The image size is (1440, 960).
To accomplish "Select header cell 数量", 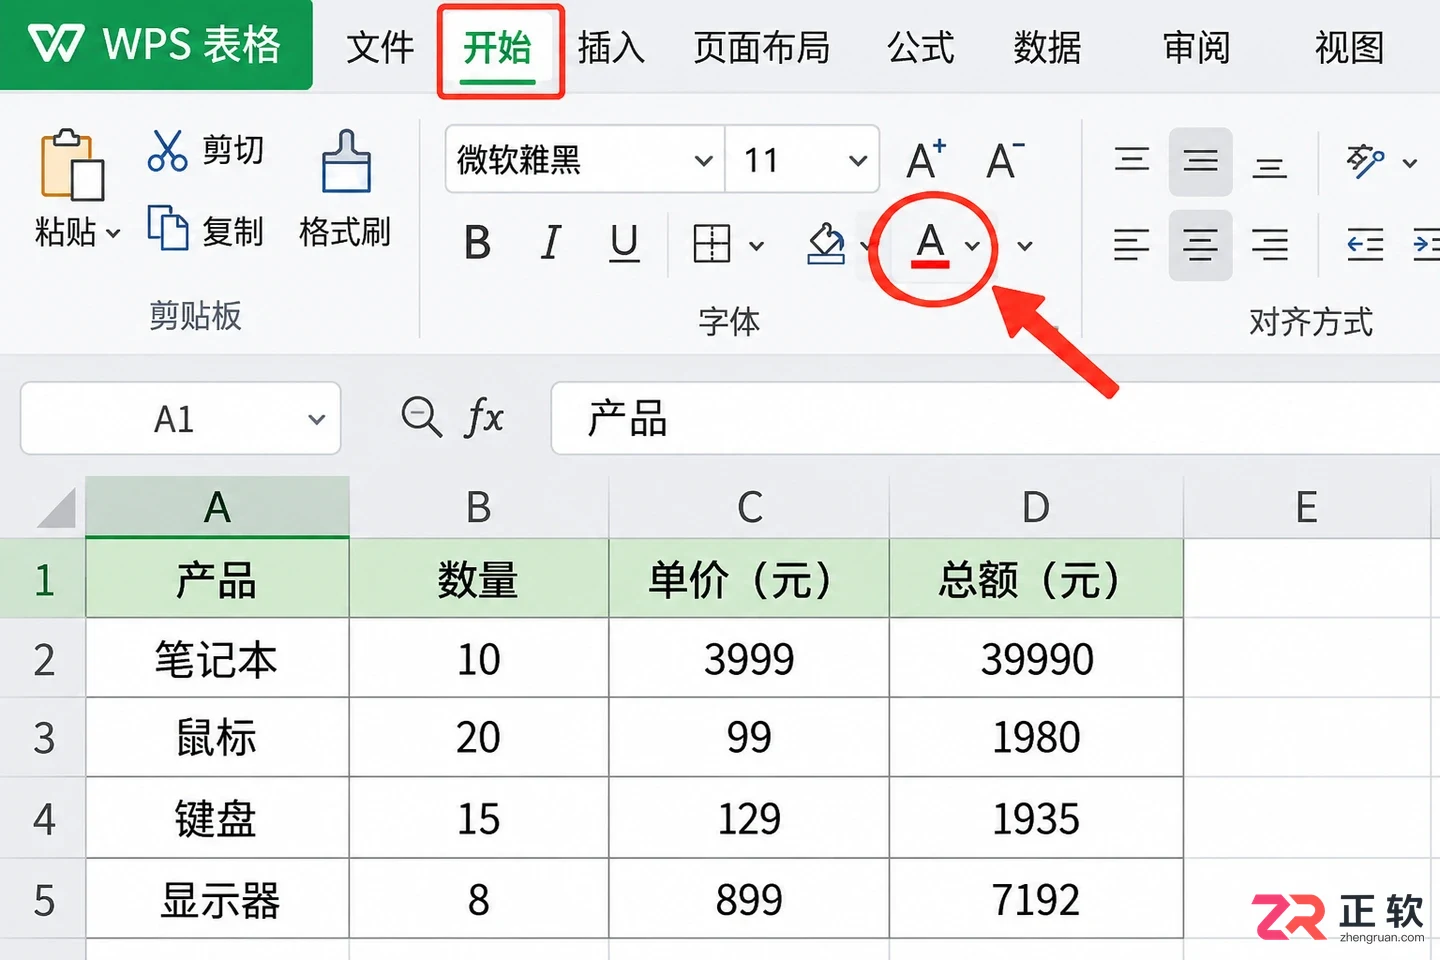I will (x=479, y=580).
